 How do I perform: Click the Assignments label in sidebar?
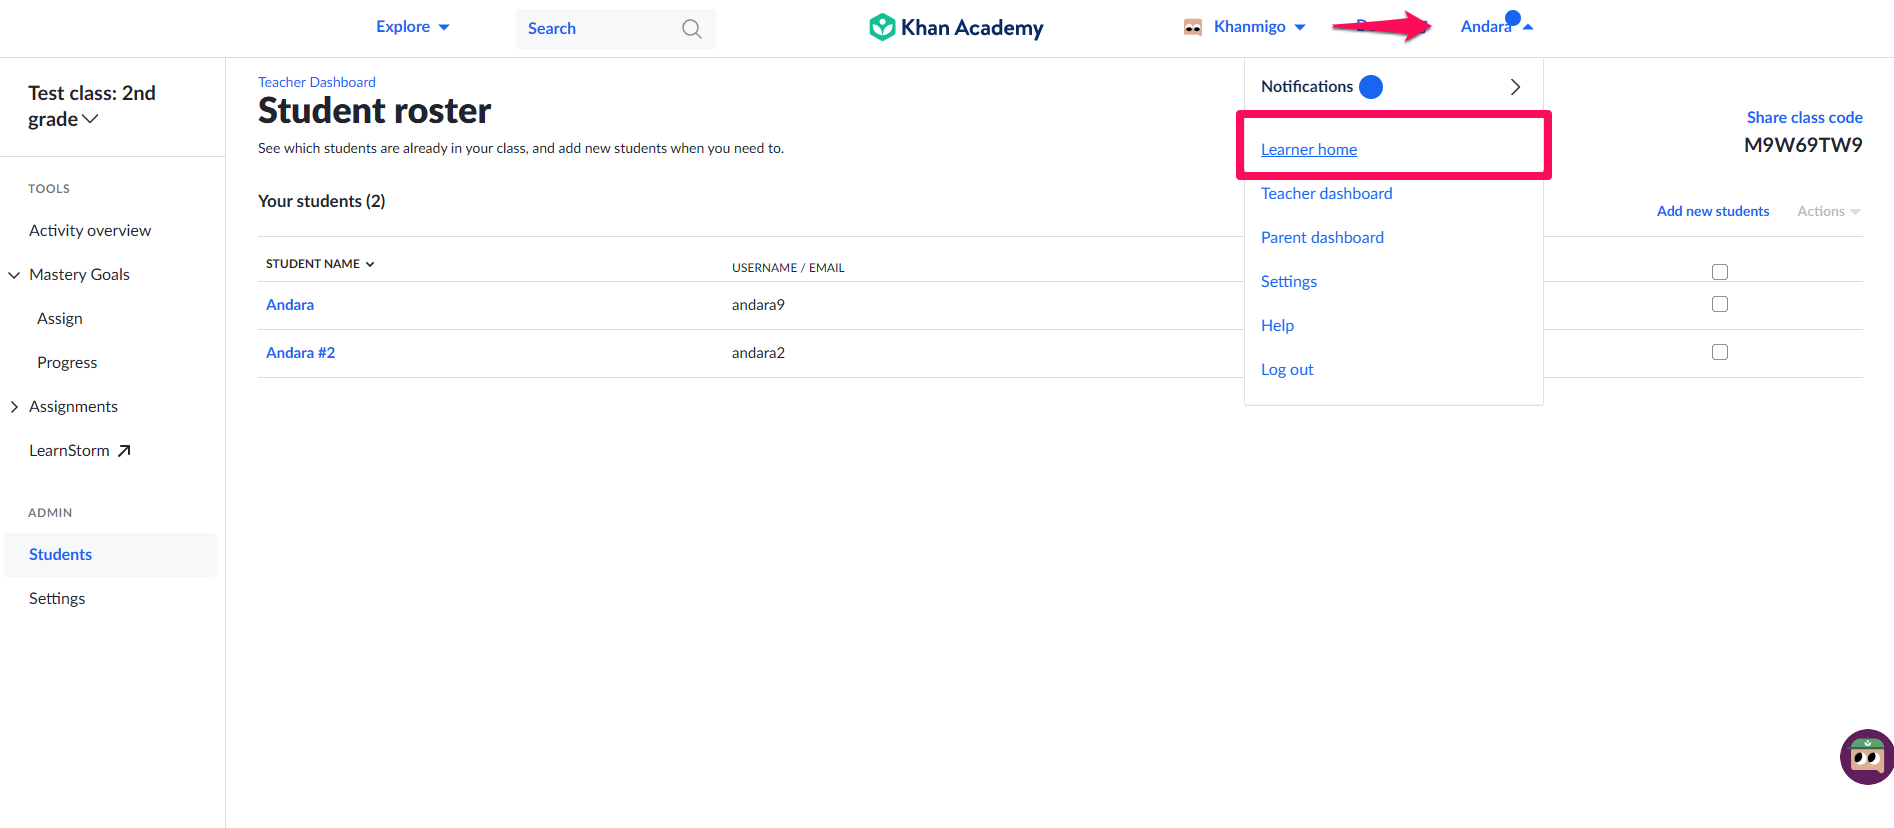click(73, 407)
